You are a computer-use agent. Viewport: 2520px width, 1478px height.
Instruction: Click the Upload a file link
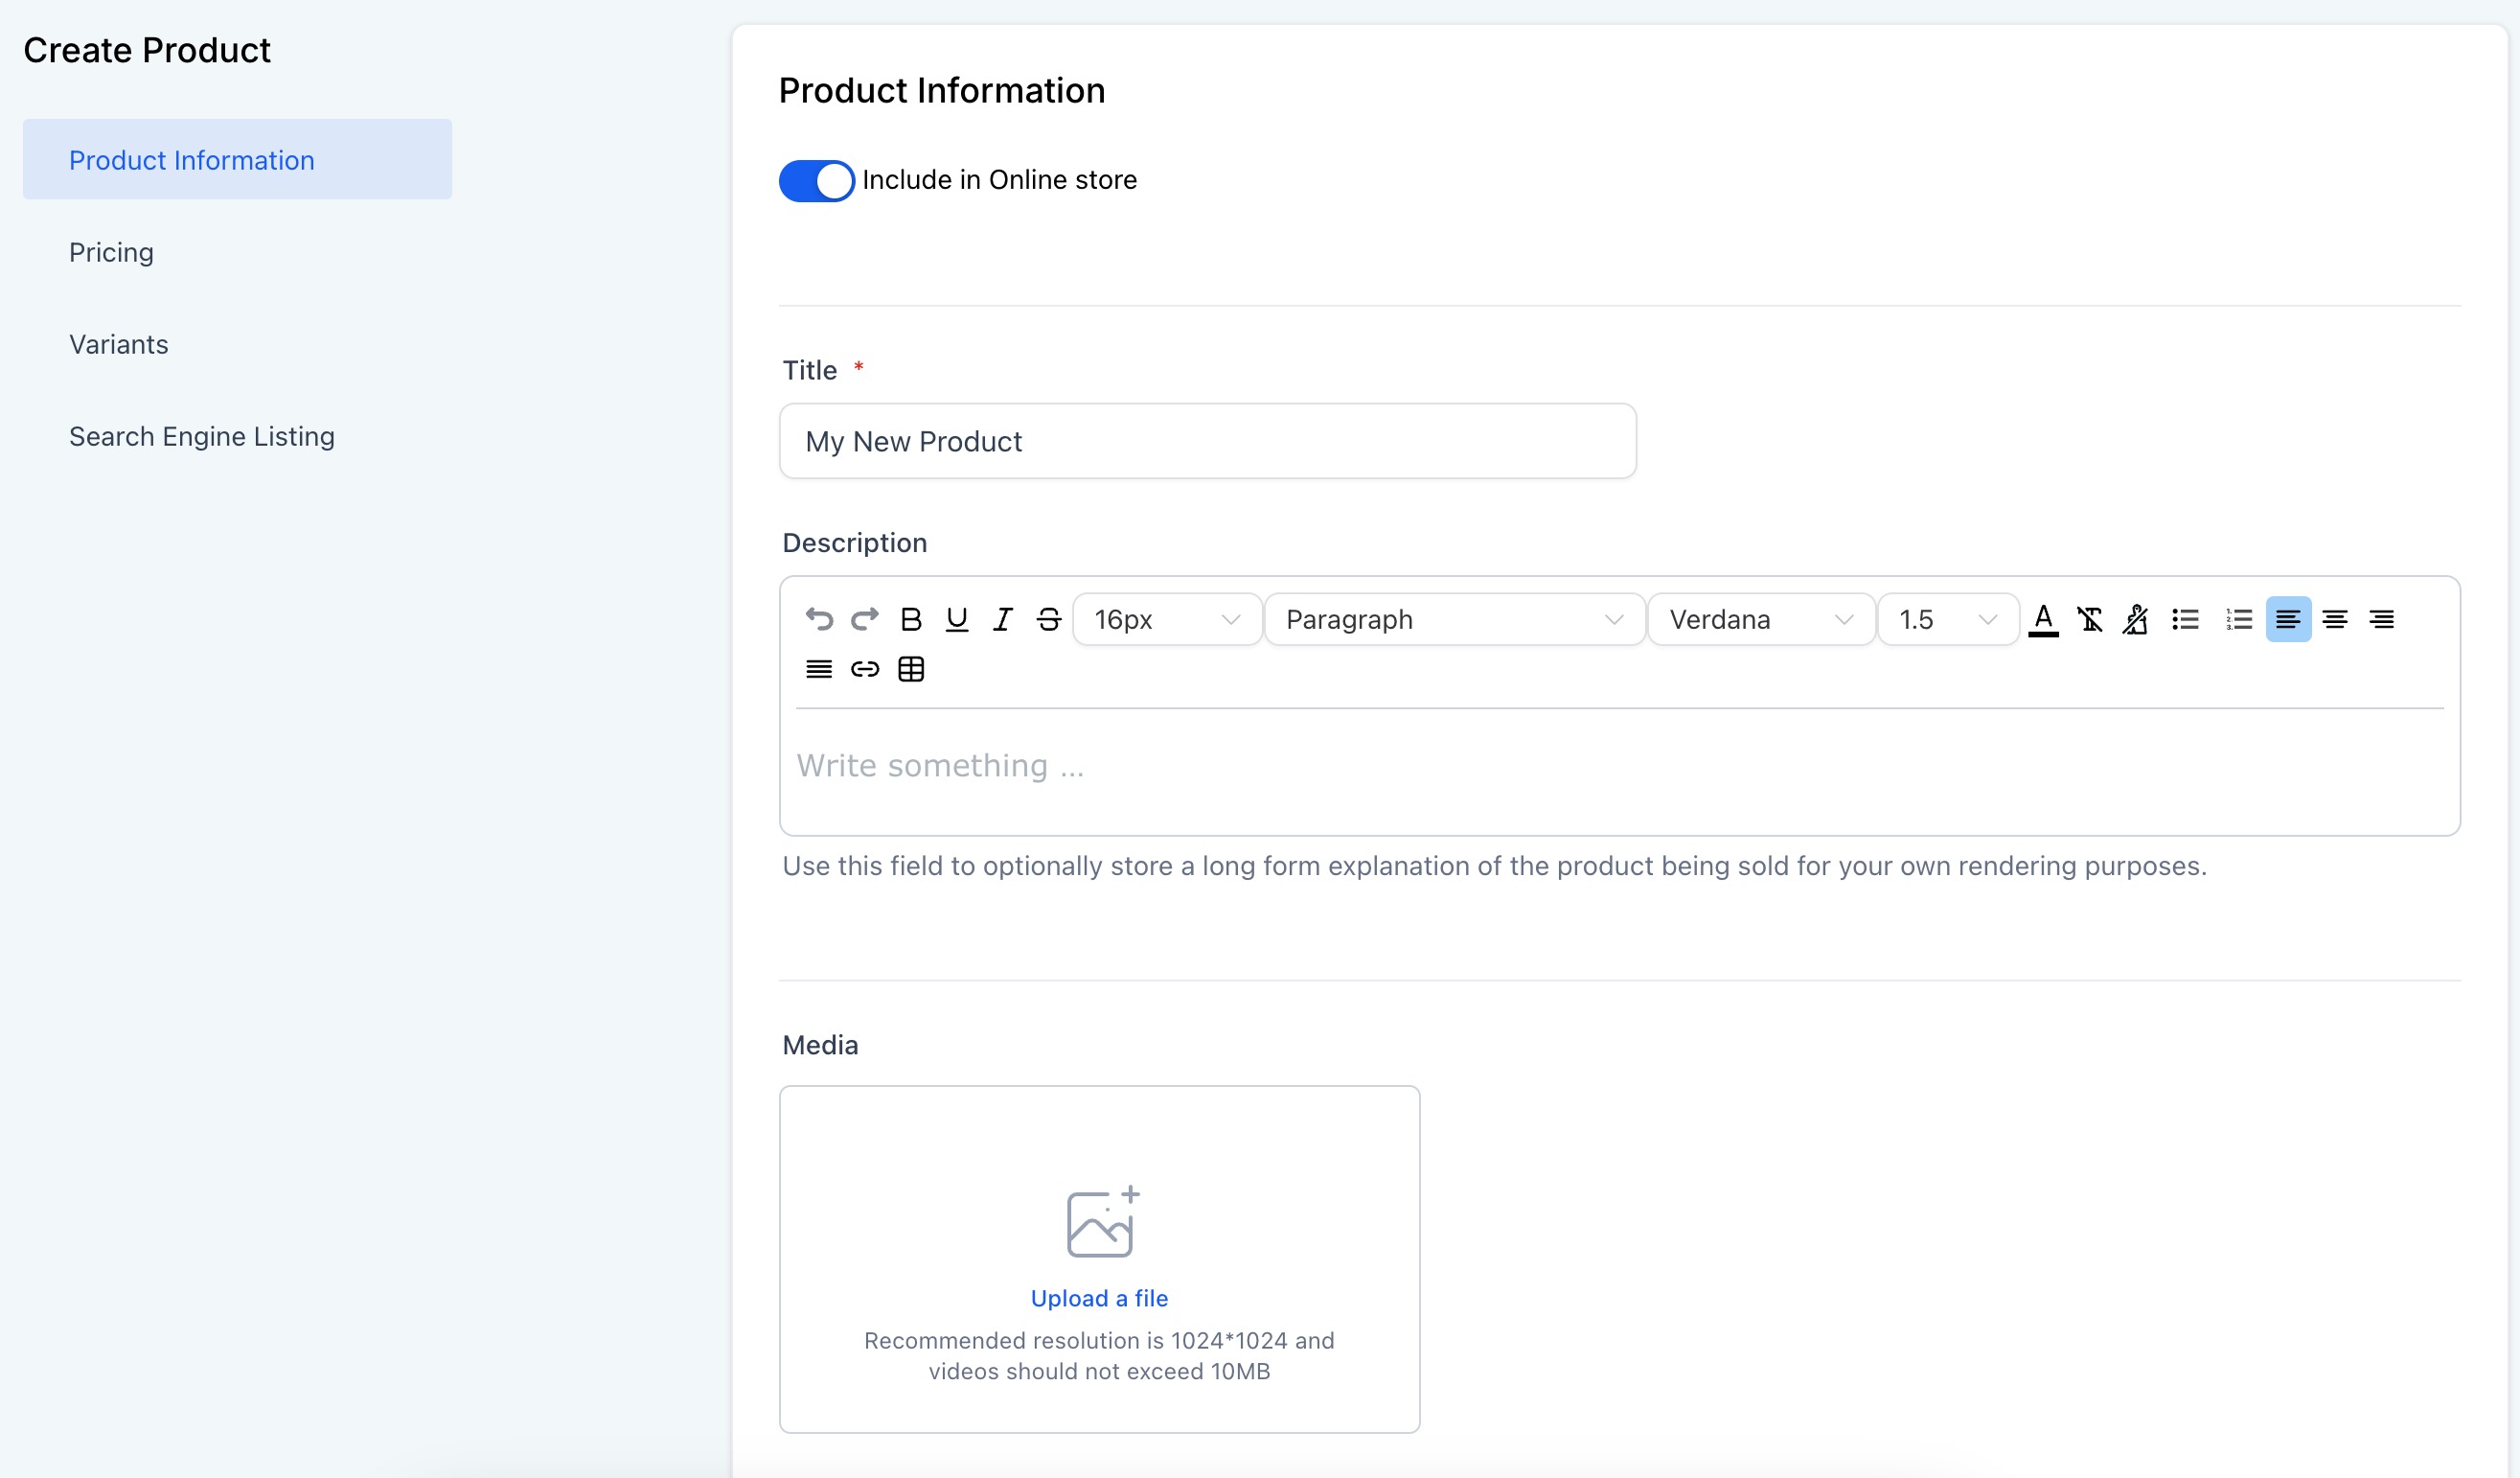1098,1297
